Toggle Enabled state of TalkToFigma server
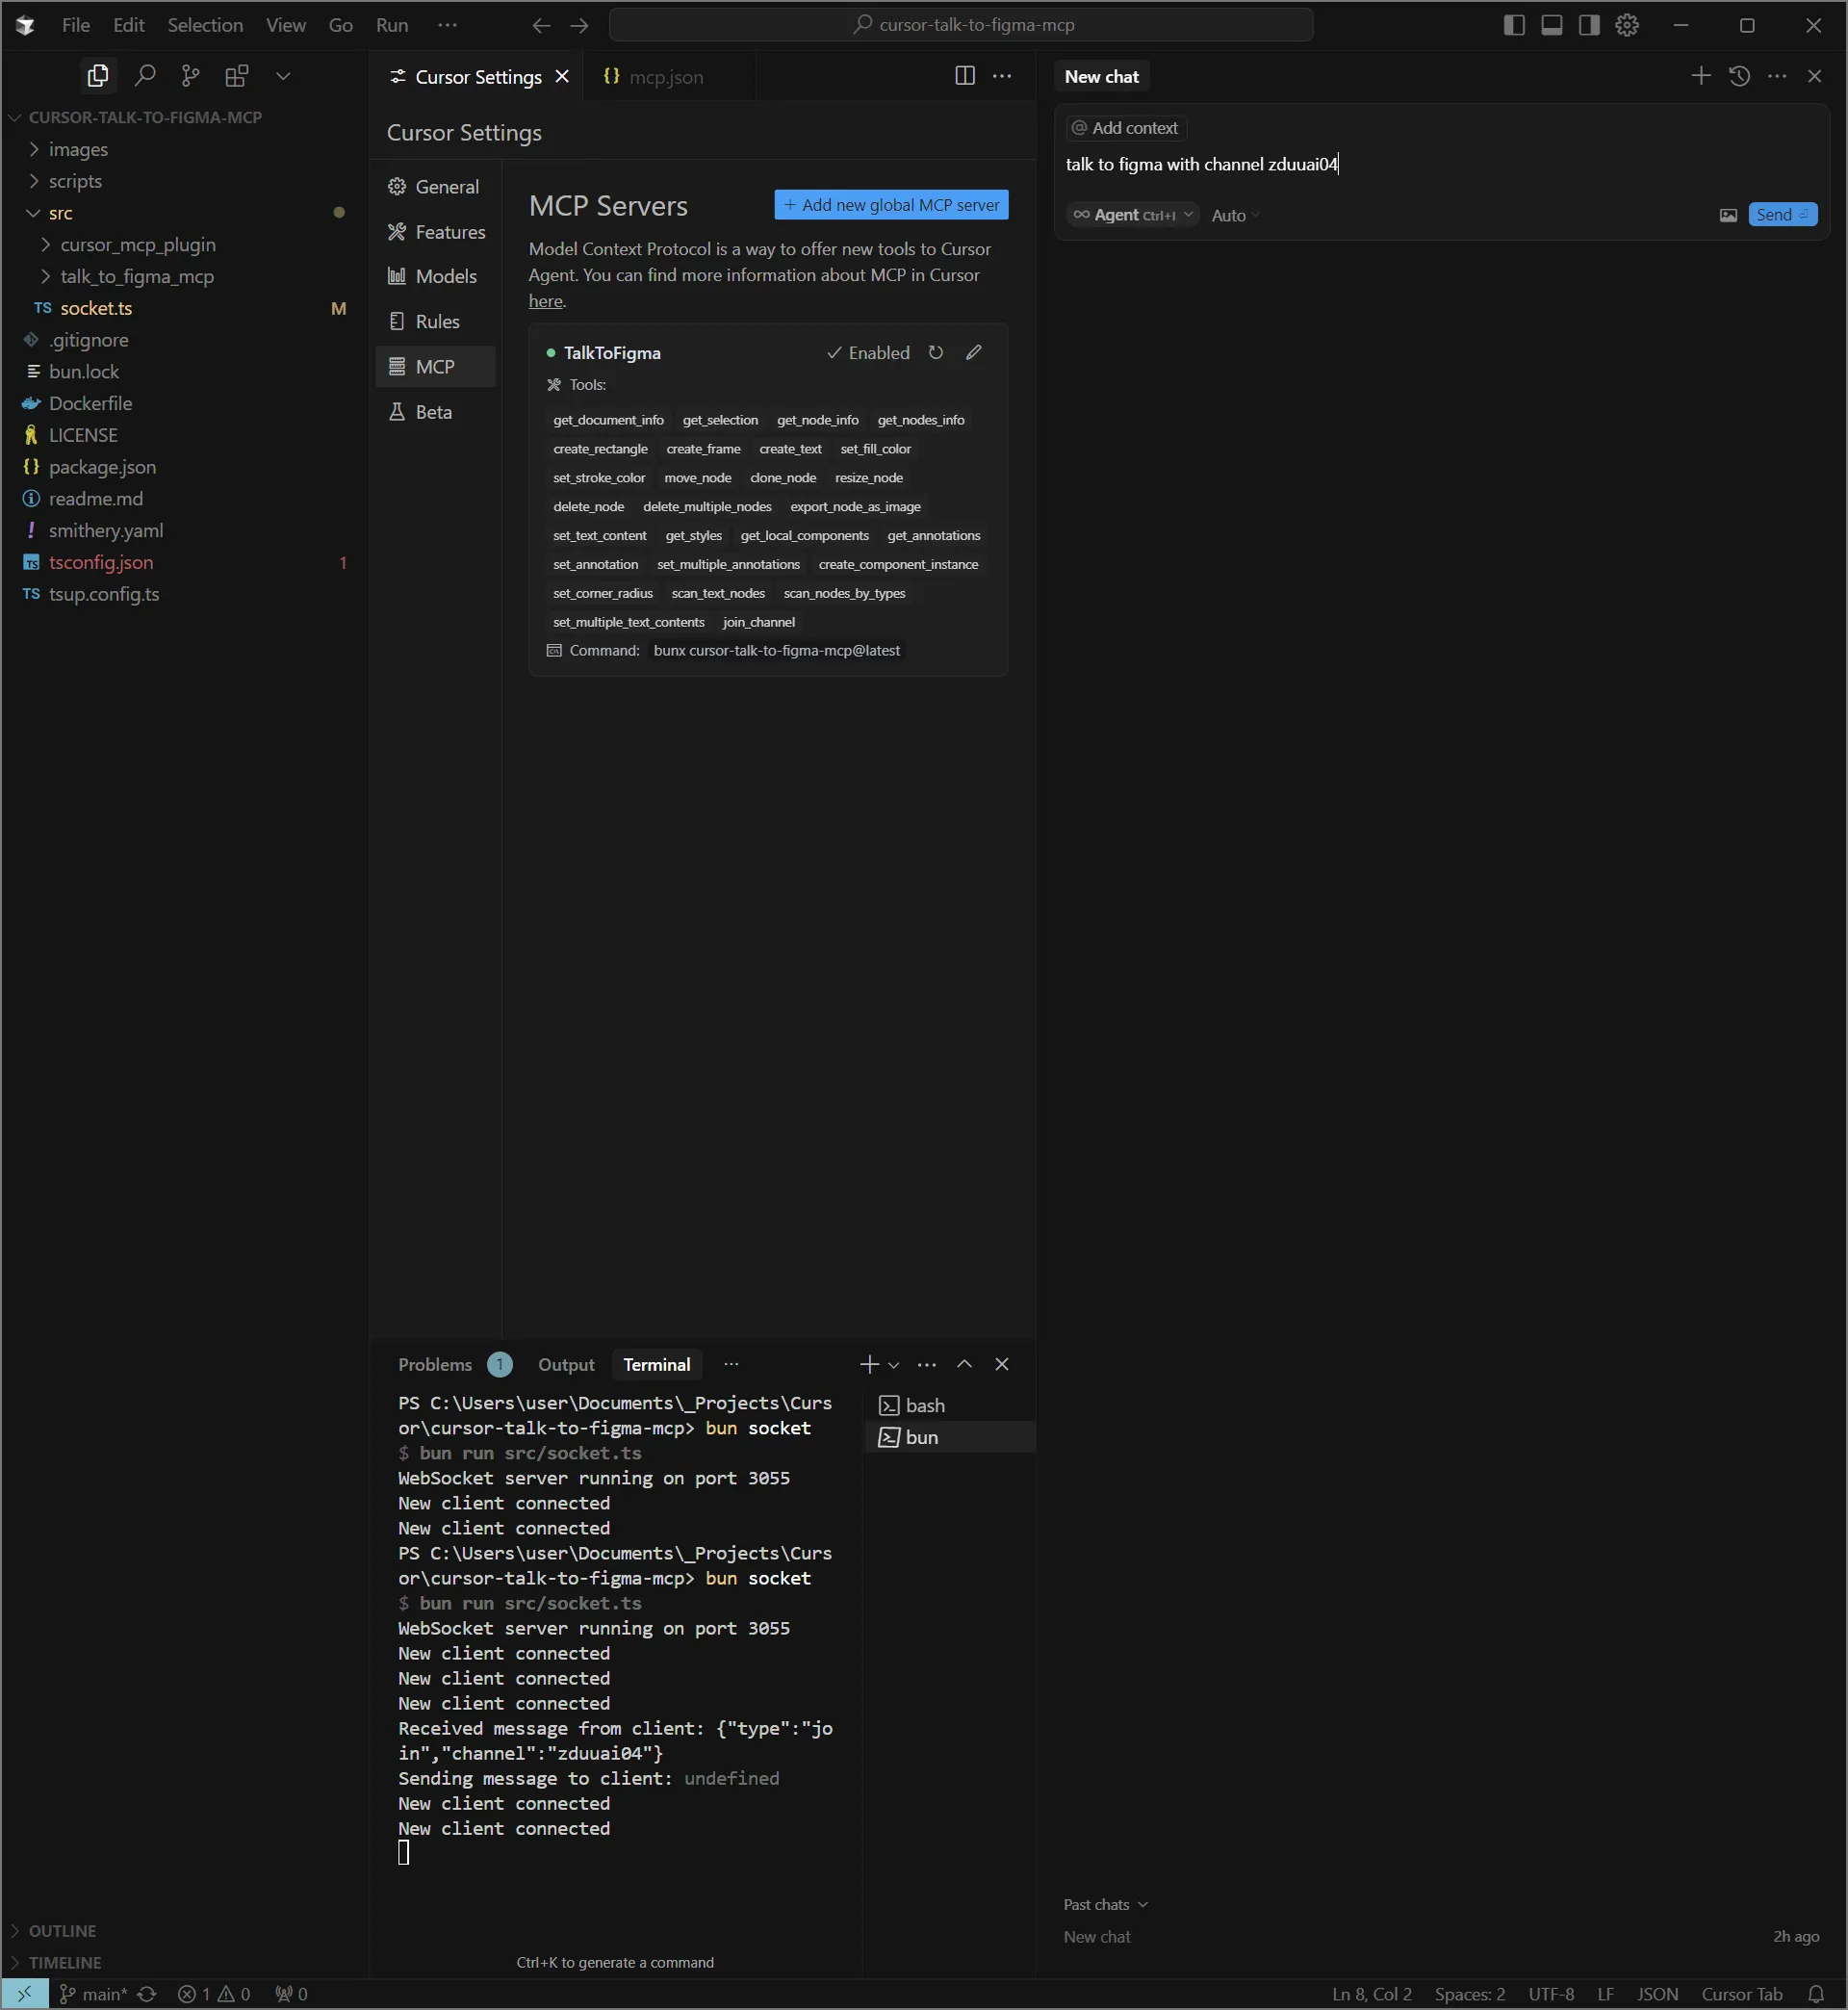Image resolution: width=1848 pixels, height=2010 pixels. 868,353
